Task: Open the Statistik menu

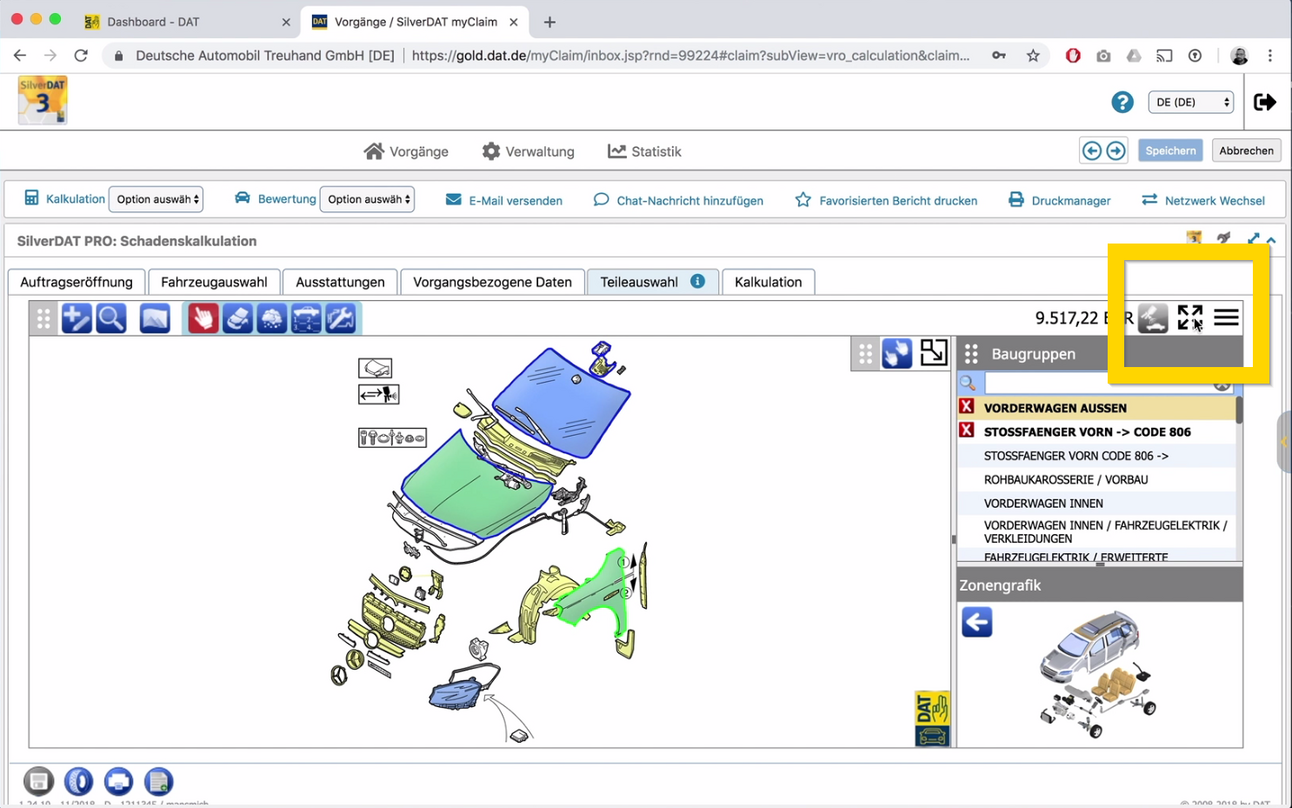Action: pyautogui.click(x=645, y=151)
